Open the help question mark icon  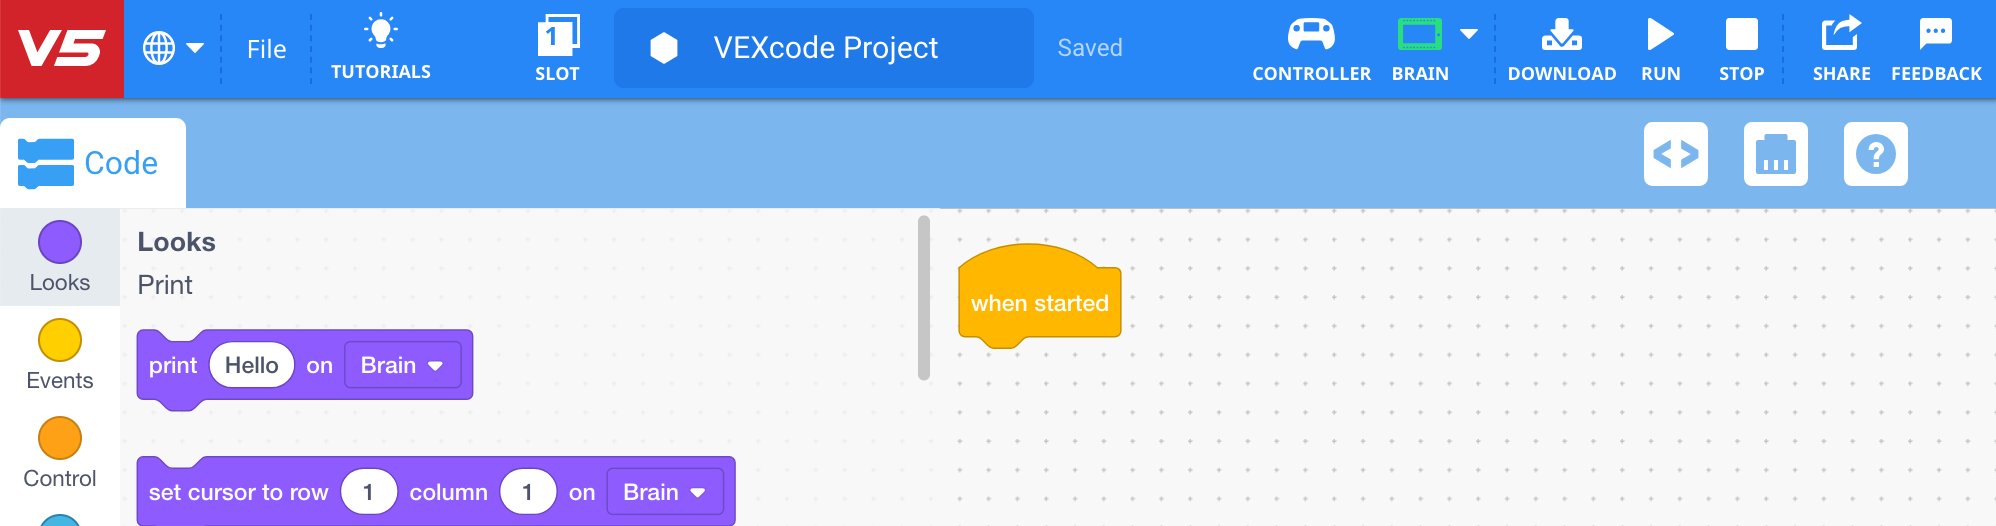(x=1876, y=154)
